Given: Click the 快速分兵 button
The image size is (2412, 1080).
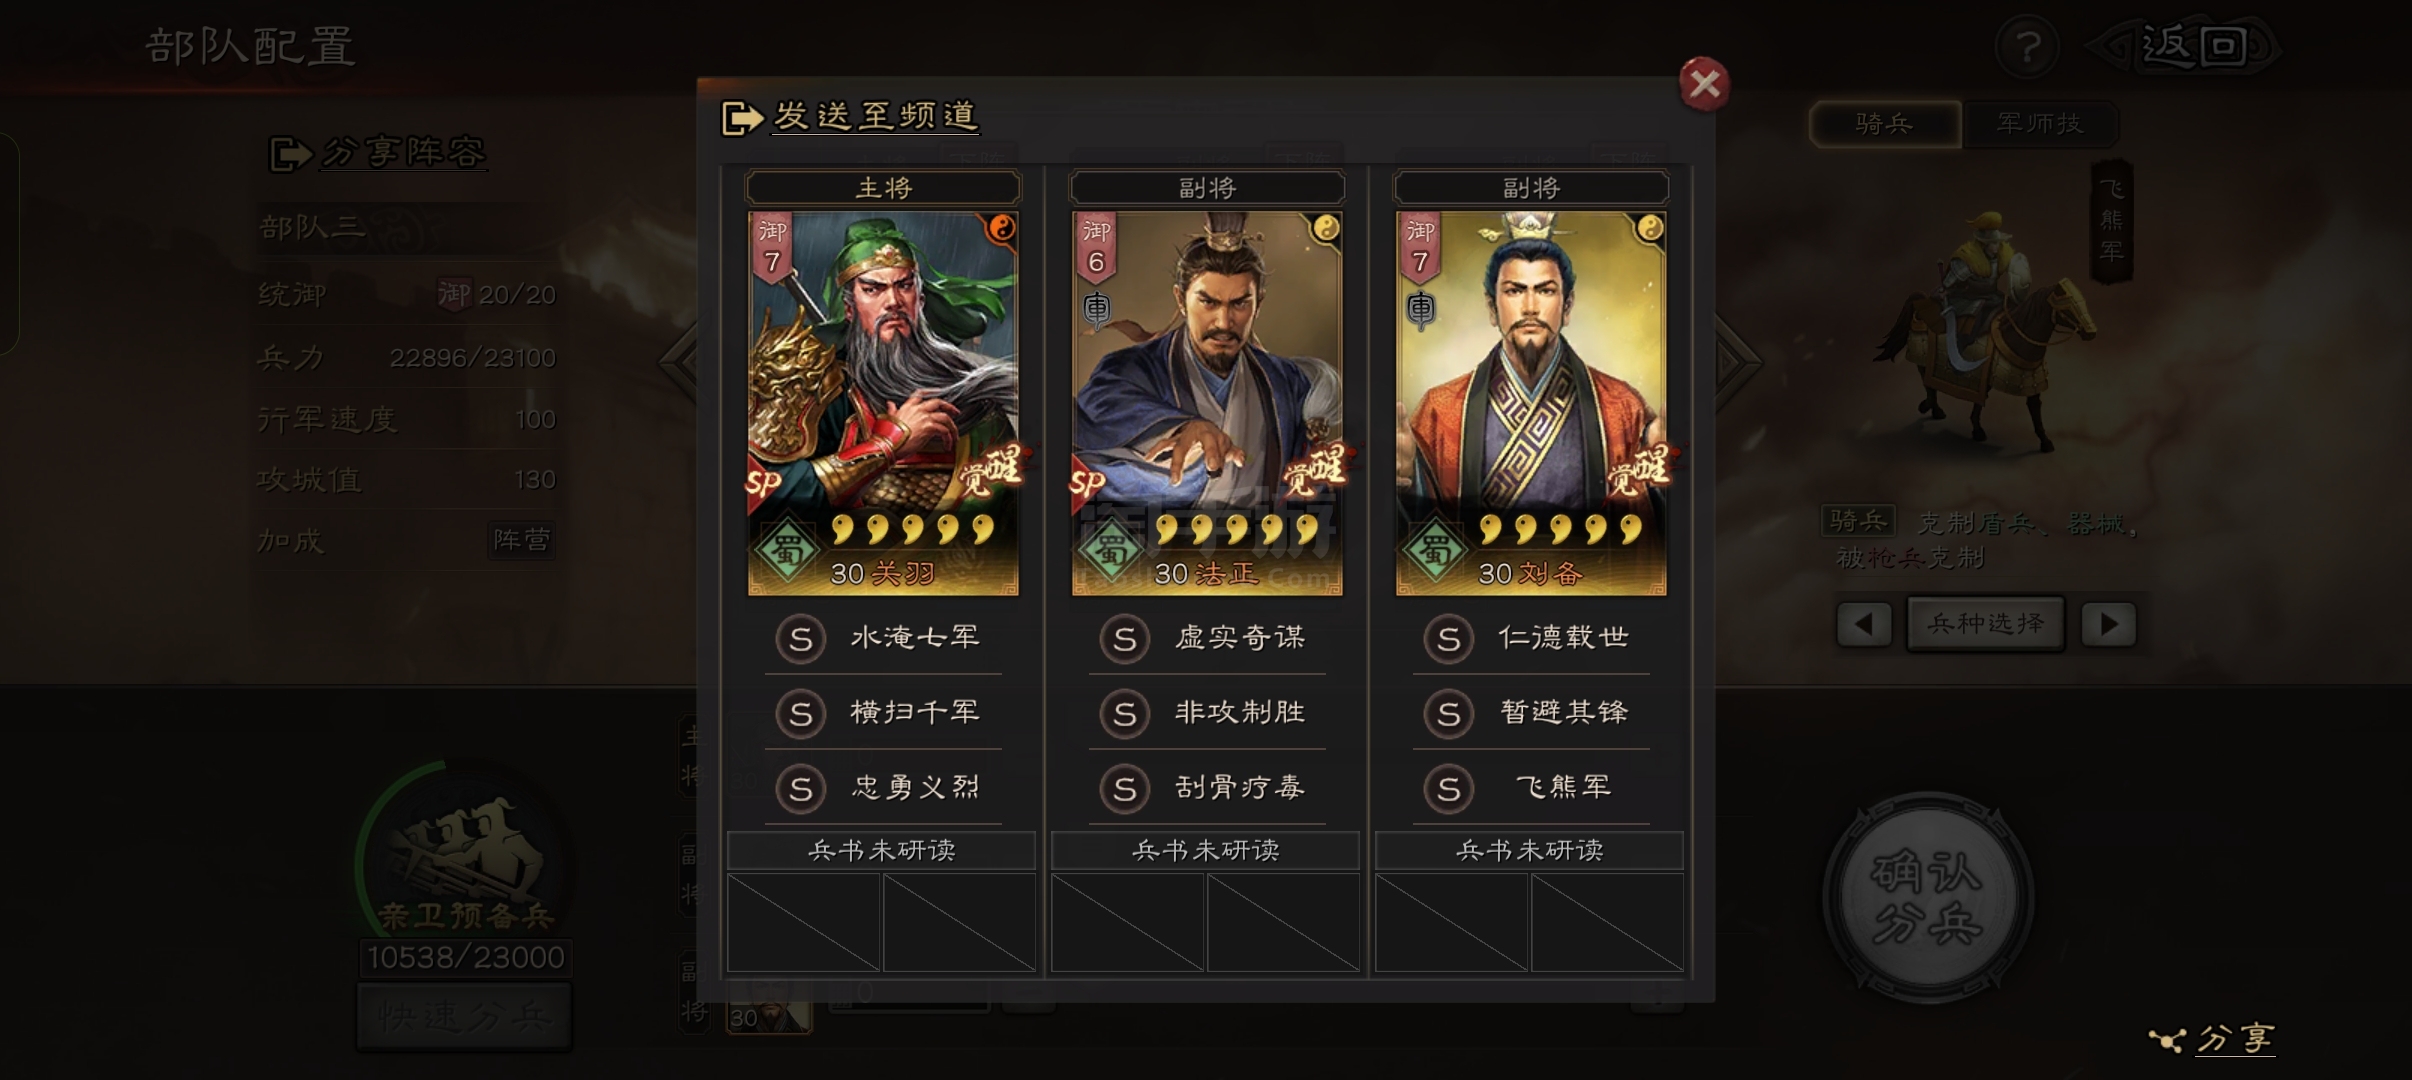Looking at the screenshot, I should [464, 1017].
